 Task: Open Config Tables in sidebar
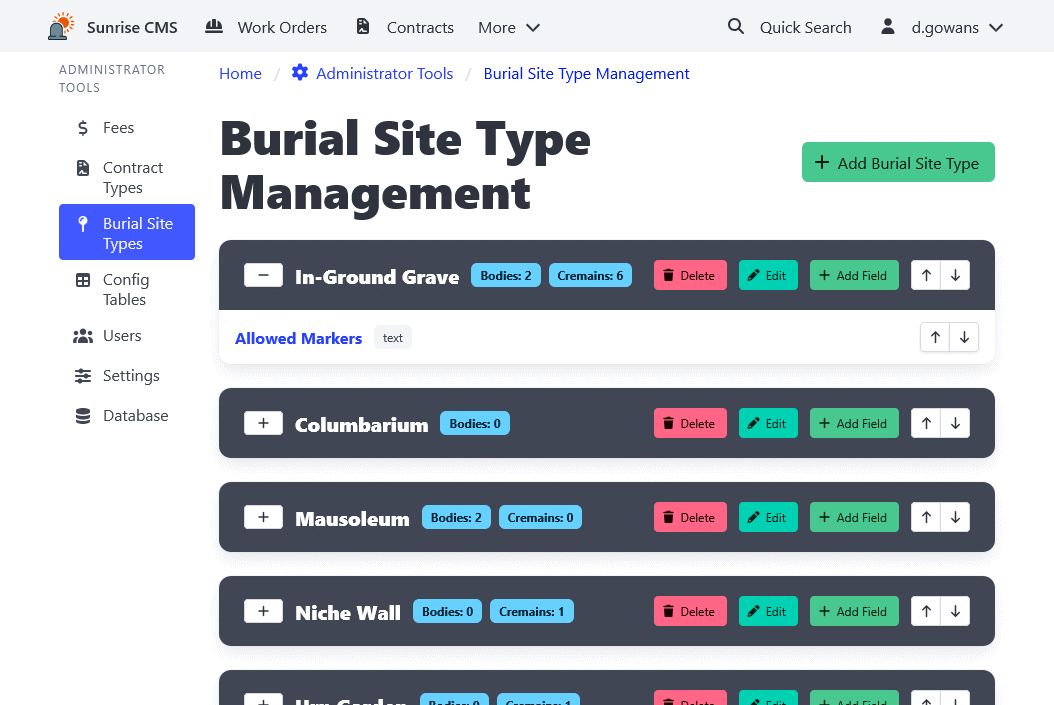127,289
